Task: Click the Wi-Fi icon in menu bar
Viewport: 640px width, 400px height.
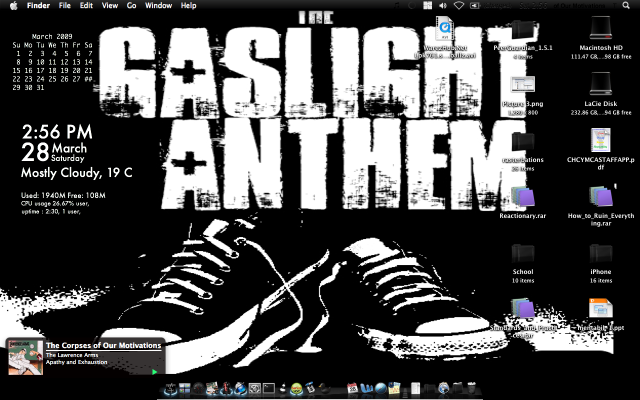Action: 459,5
